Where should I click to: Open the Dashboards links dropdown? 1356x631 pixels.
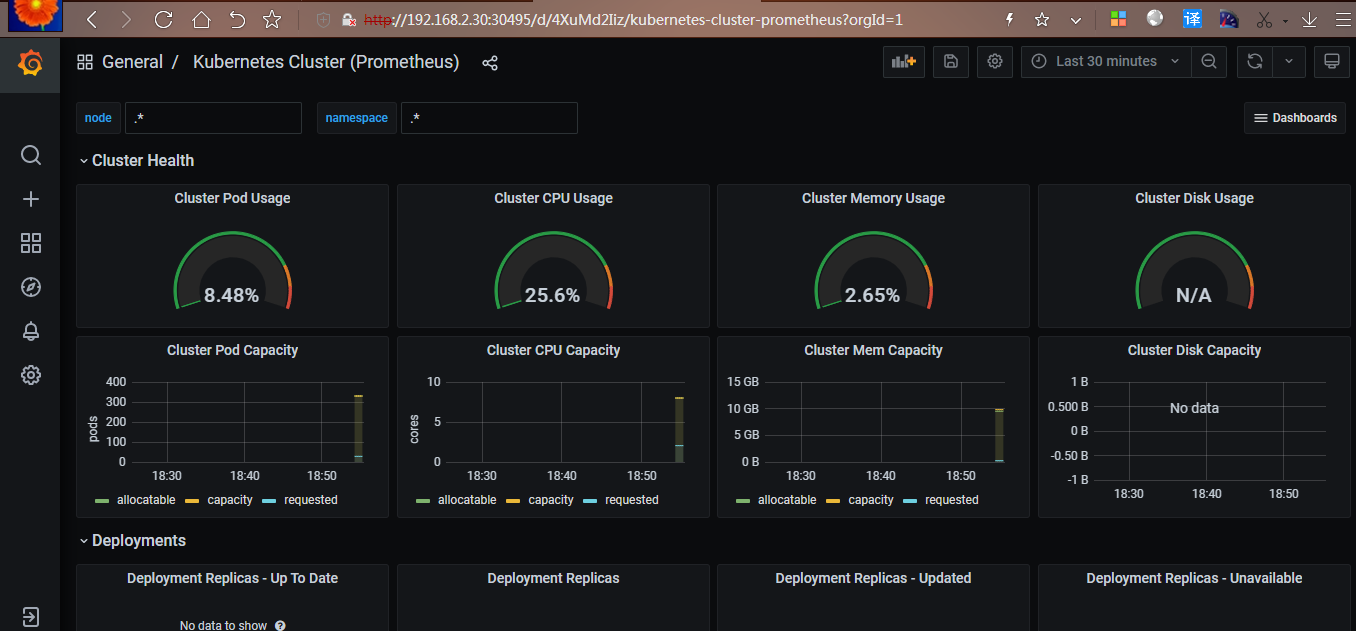1295,118
